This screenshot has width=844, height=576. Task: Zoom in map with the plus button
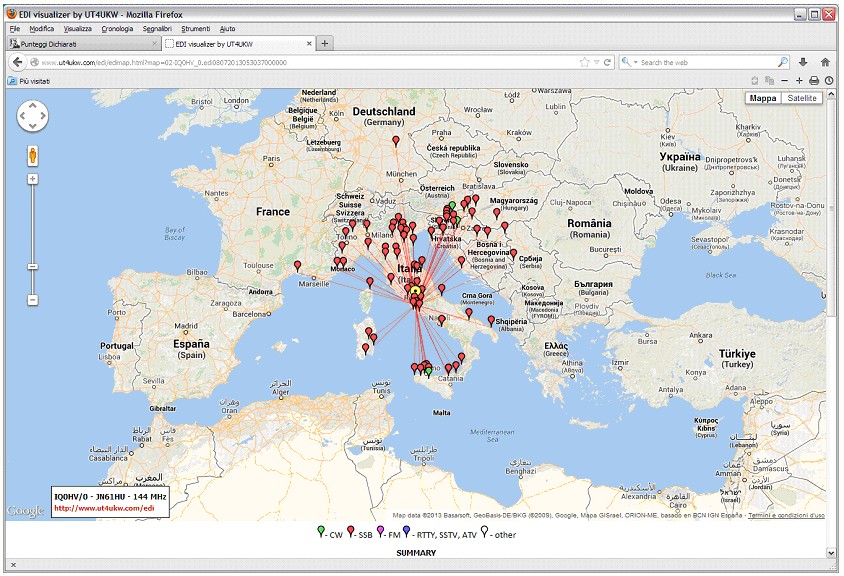(x=33, y=179)
